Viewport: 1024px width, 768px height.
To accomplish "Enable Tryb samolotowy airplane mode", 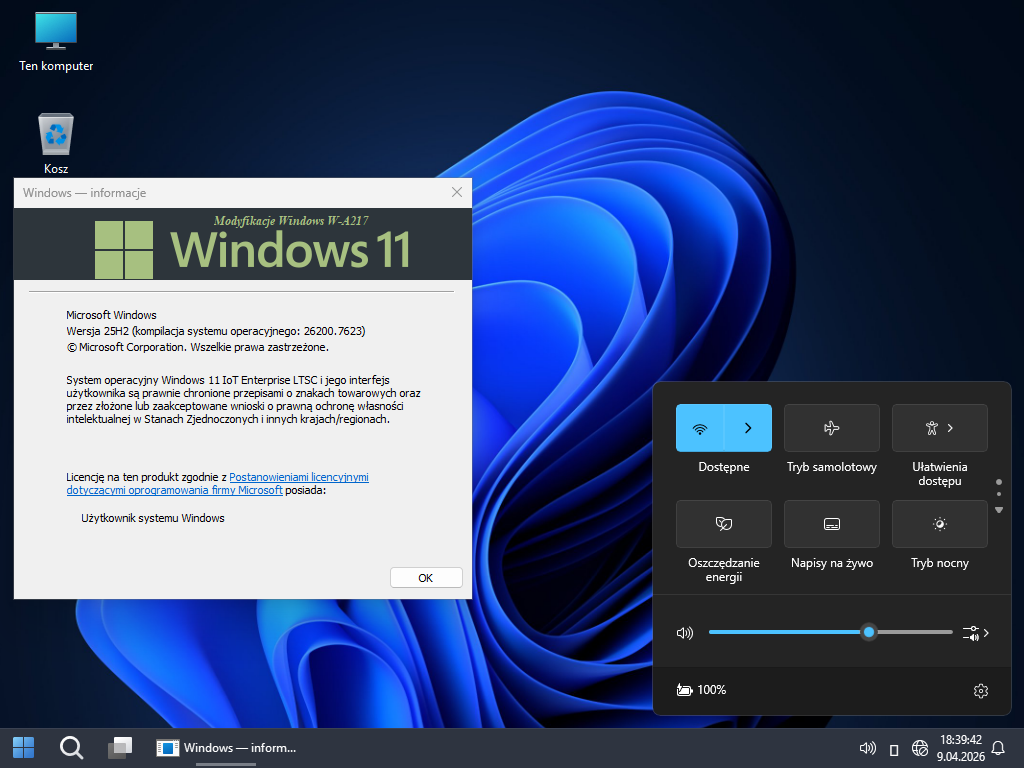I will click(831, 428).
